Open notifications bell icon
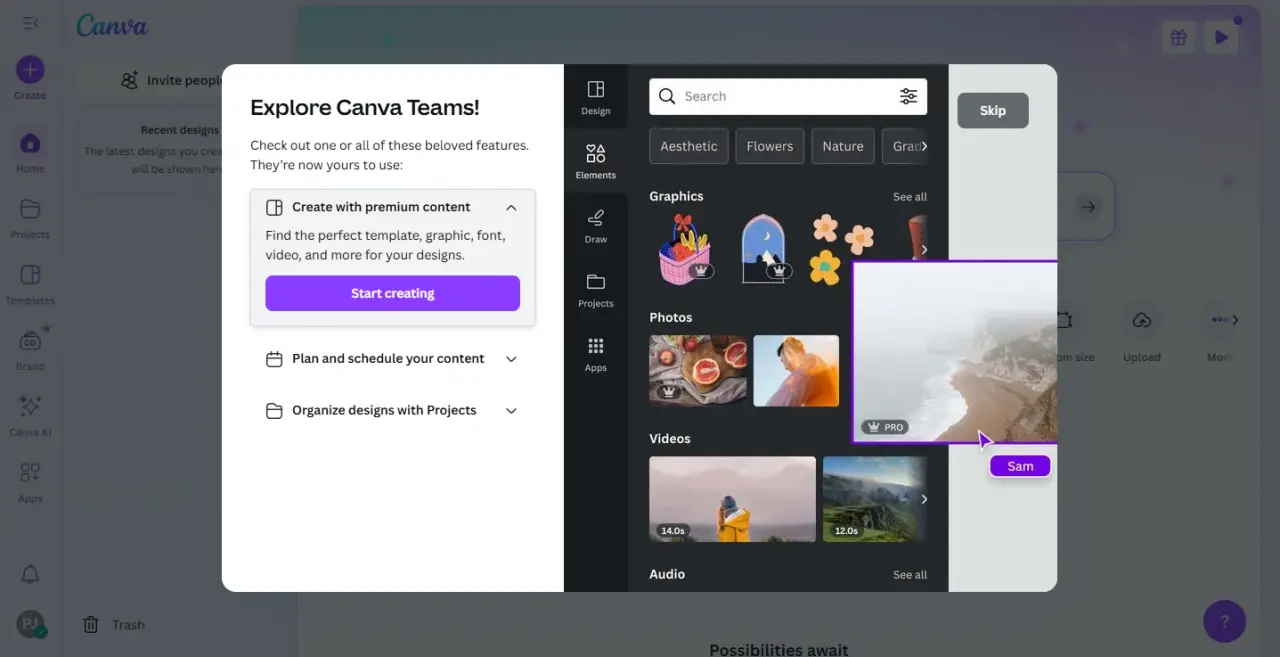Viewport: 1280px width, 657px height. pos(30,574)
